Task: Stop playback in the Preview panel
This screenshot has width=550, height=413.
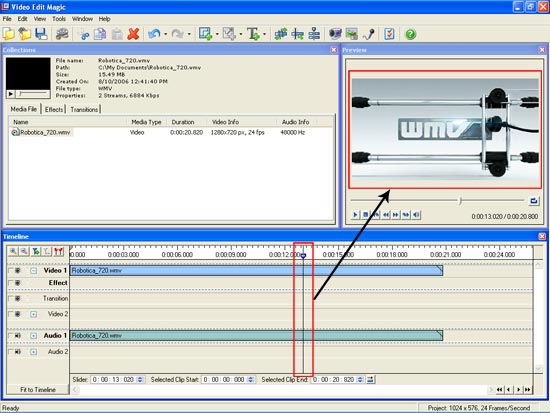Action: [365, 215]
